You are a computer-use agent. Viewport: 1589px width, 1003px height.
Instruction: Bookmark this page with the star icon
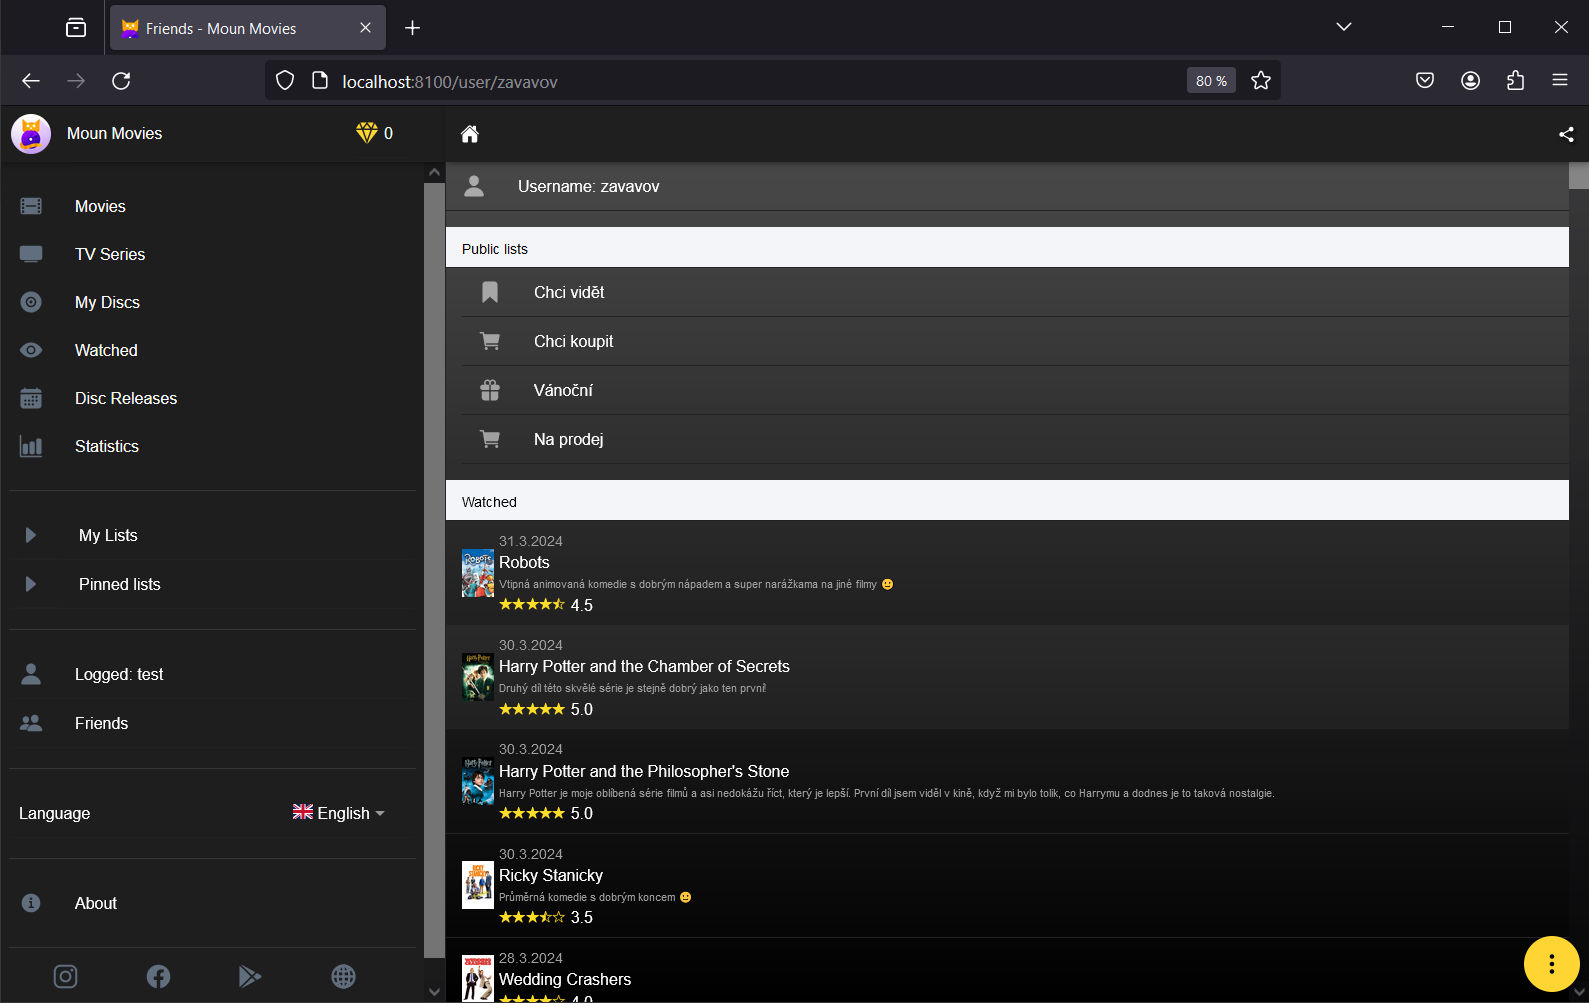coord(1261,81)
